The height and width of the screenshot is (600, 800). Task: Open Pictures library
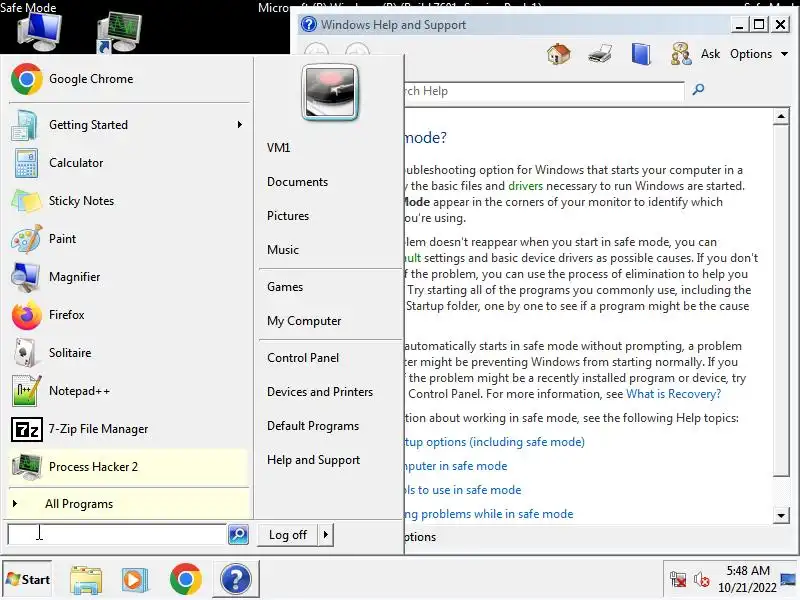288,216
